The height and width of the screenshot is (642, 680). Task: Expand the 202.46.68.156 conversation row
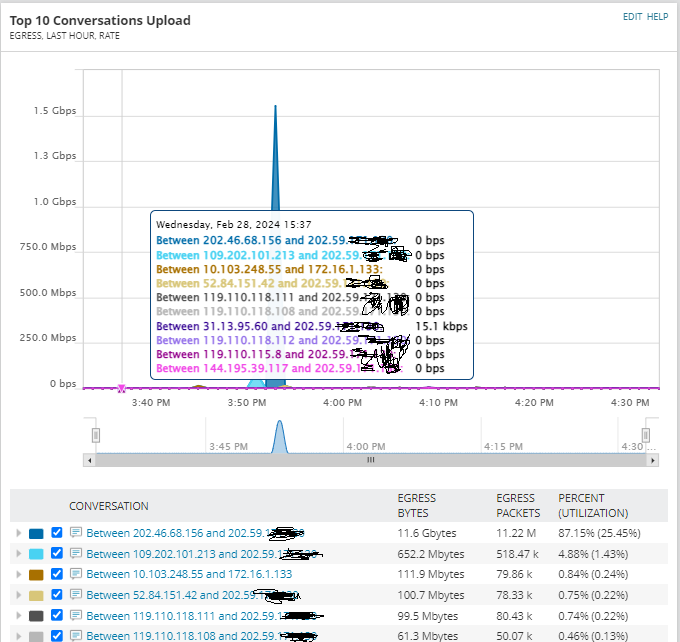19,533
